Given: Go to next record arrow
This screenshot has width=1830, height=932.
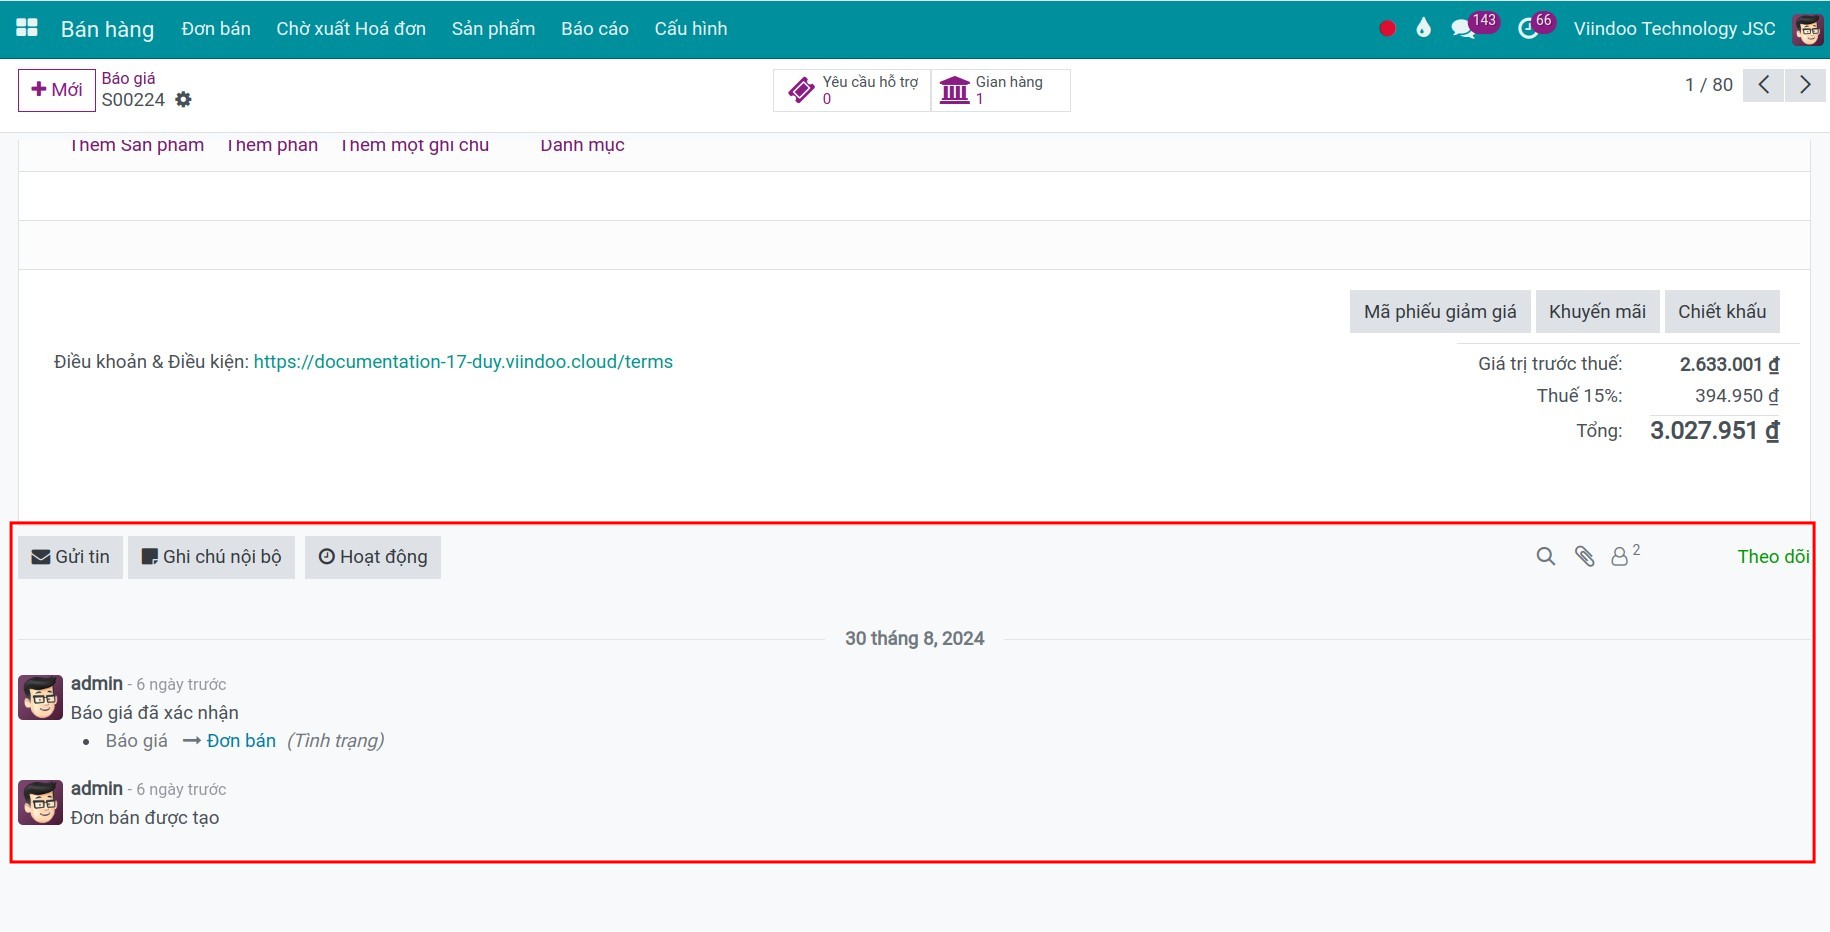Looking at the screenshot, I should 1805,85.
